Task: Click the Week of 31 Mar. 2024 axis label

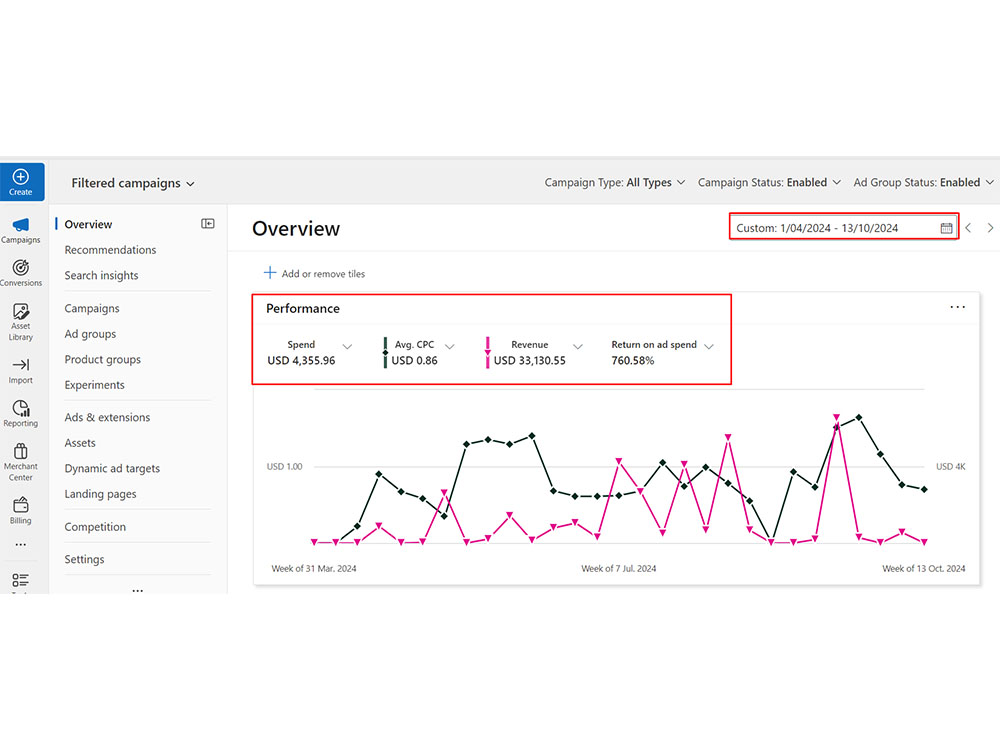Action: pyautogui.click(x=314, y=568)
